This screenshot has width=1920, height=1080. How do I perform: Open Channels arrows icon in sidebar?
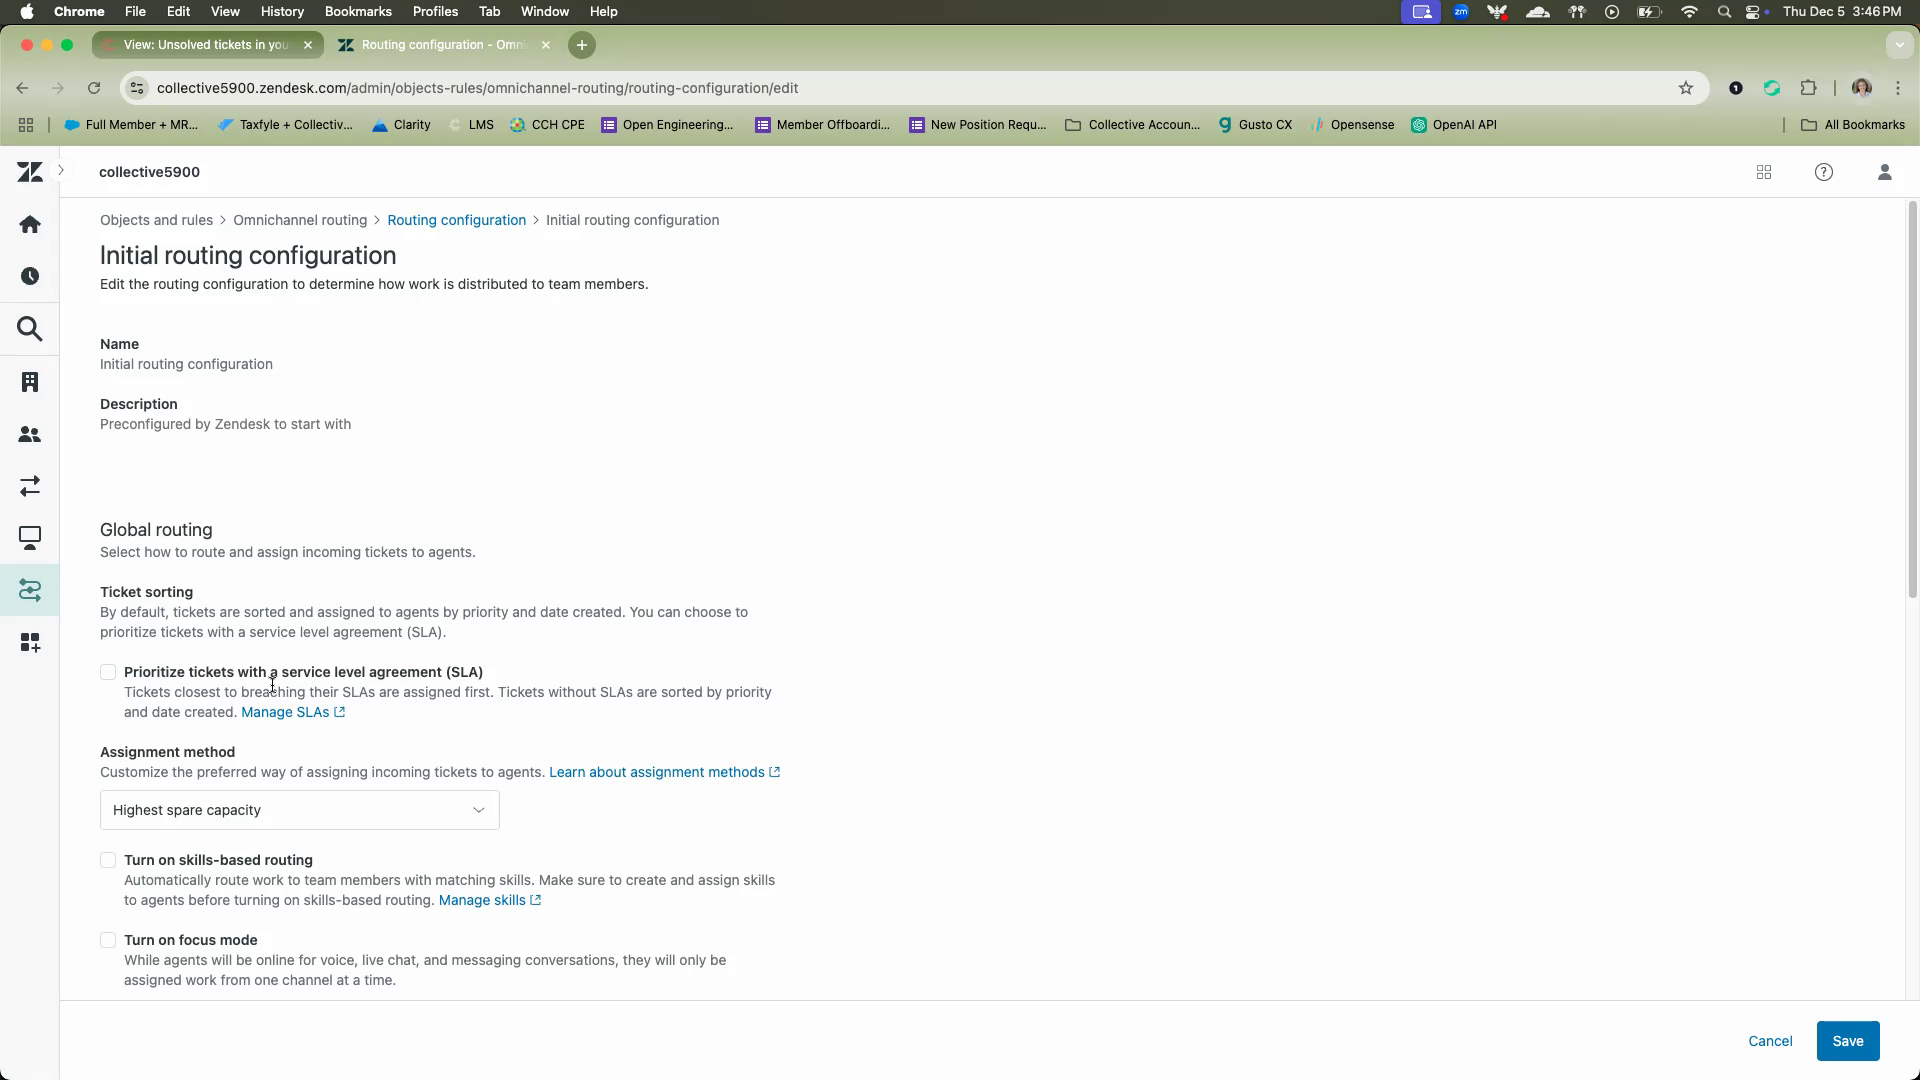click(30, 486)
